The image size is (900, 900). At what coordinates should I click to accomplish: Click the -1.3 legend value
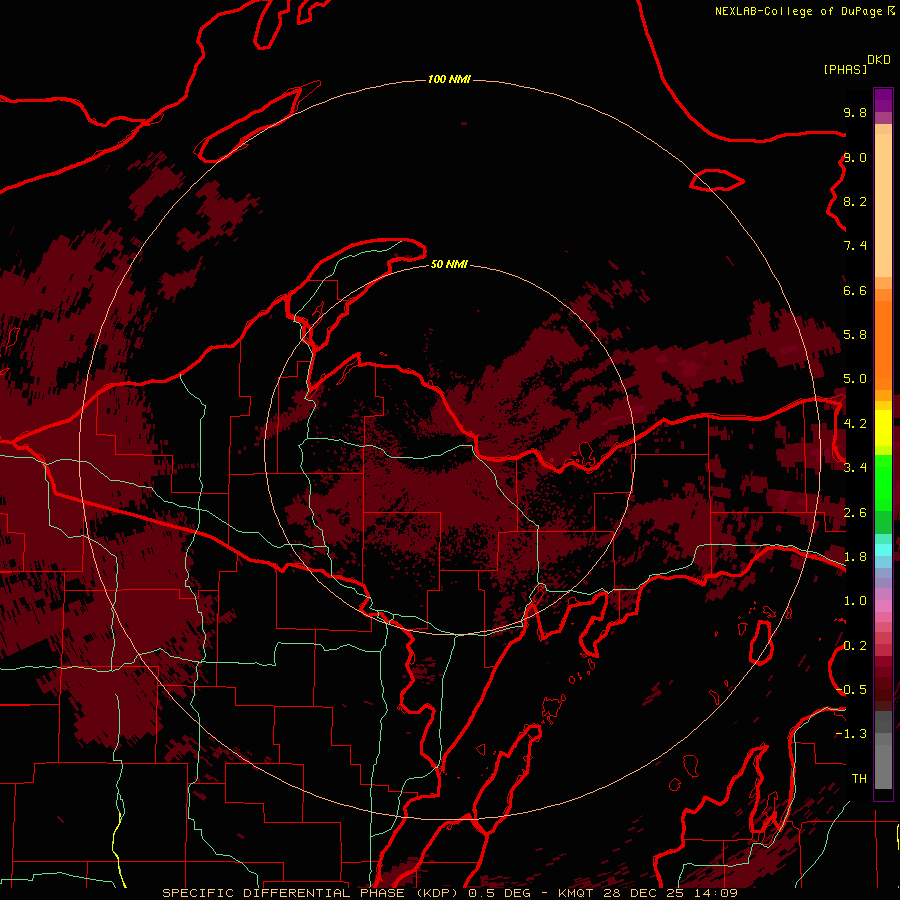coord(851,734)
